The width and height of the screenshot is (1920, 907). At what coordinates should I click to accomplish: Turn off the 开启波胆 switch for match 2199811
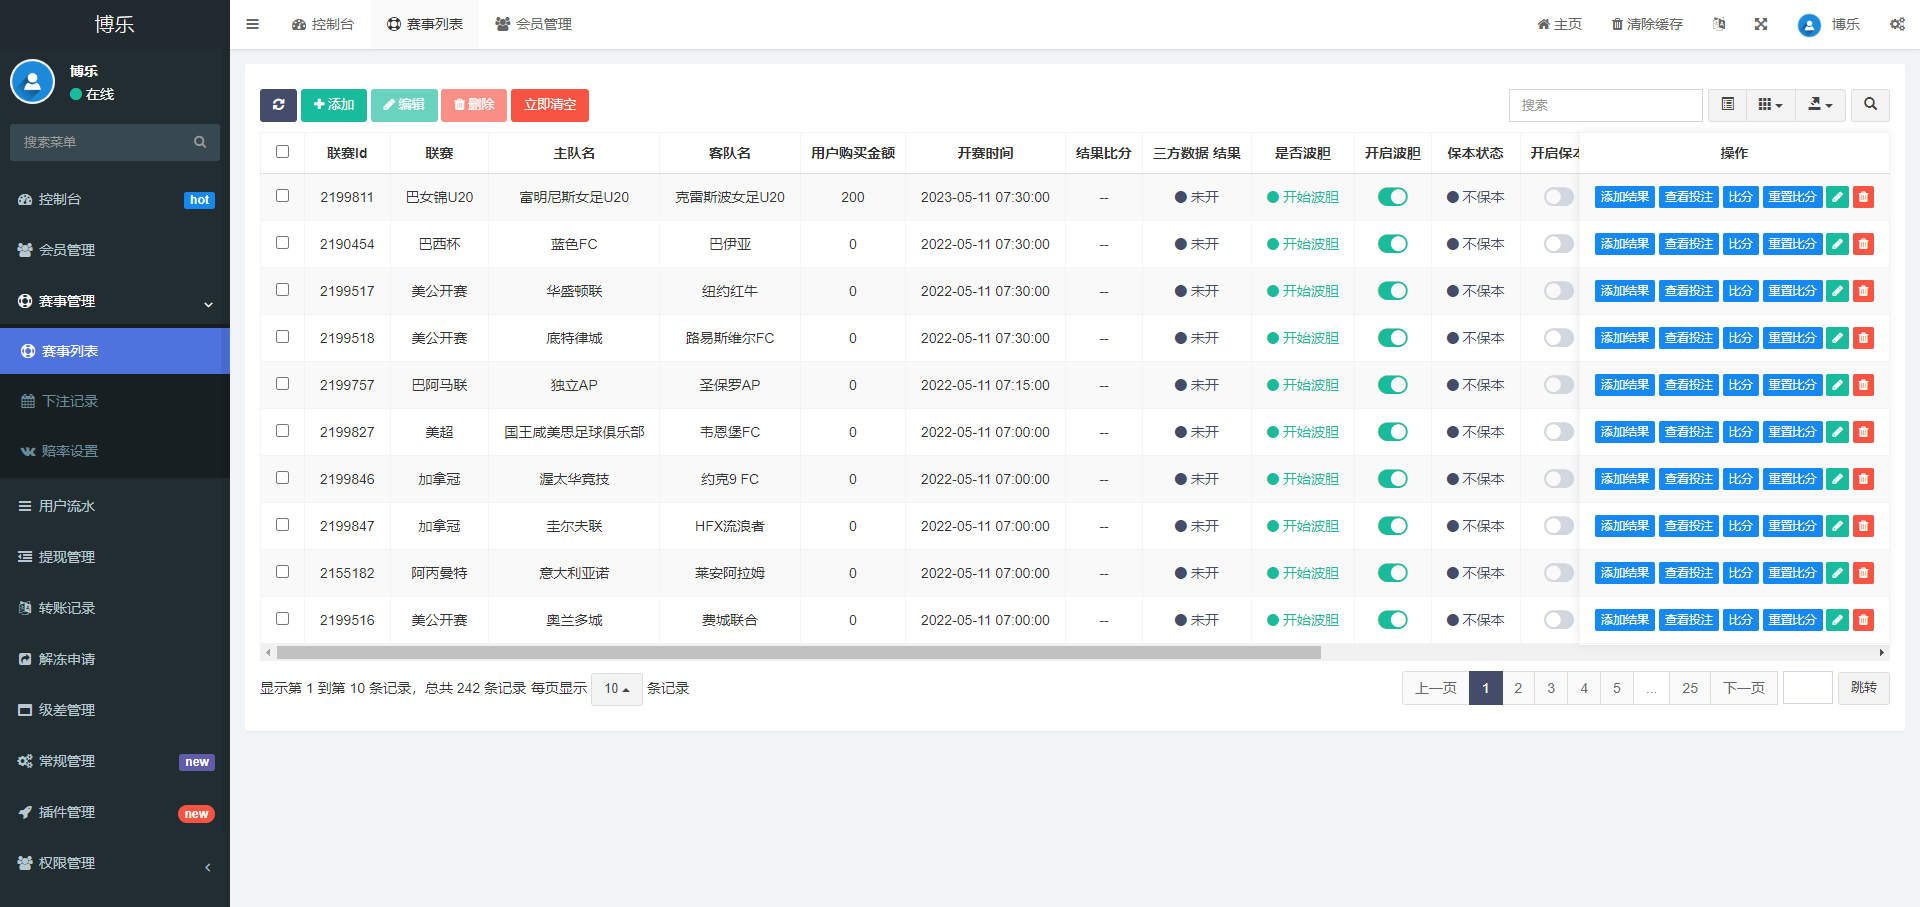[1392, 197]
